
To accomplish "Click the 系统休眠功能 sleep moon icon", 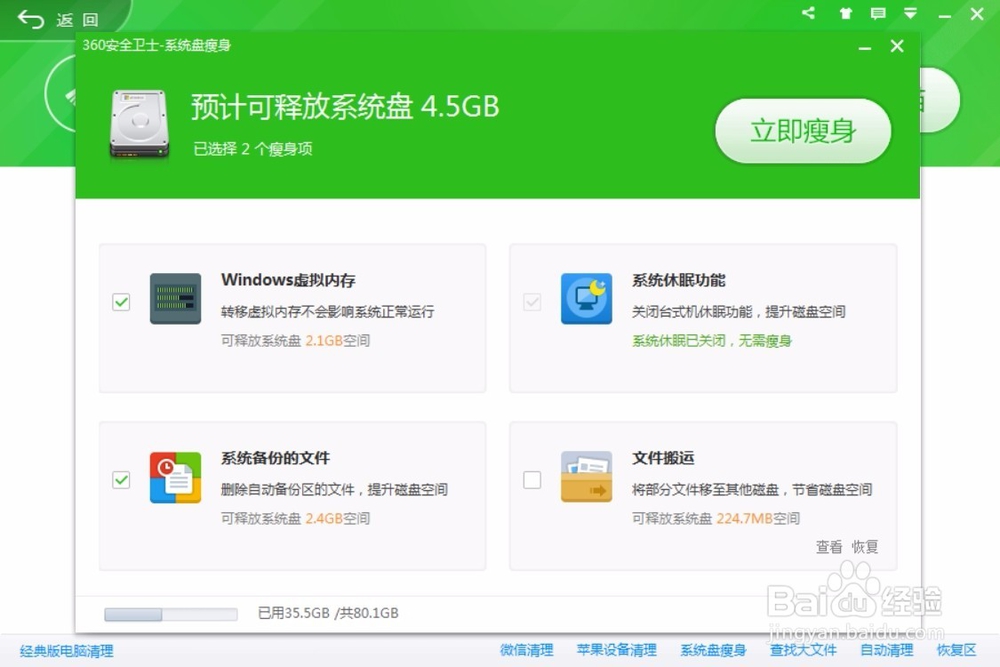I will pos(586,299).
